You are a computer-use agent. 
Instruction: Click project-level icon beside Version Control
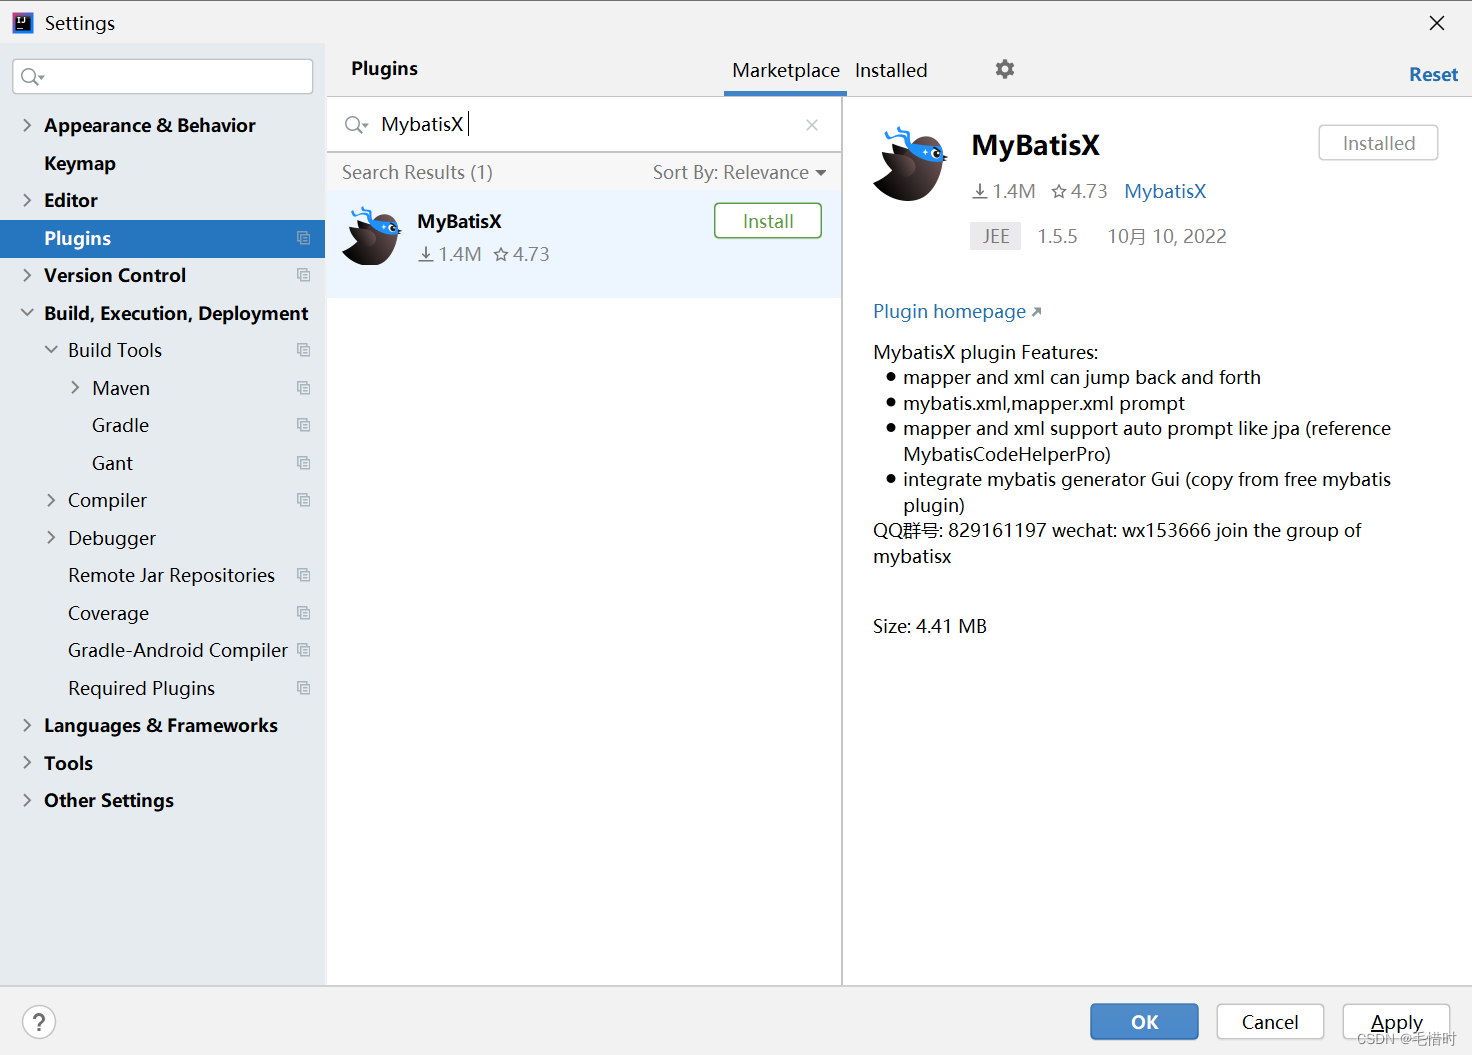[304, 275]
